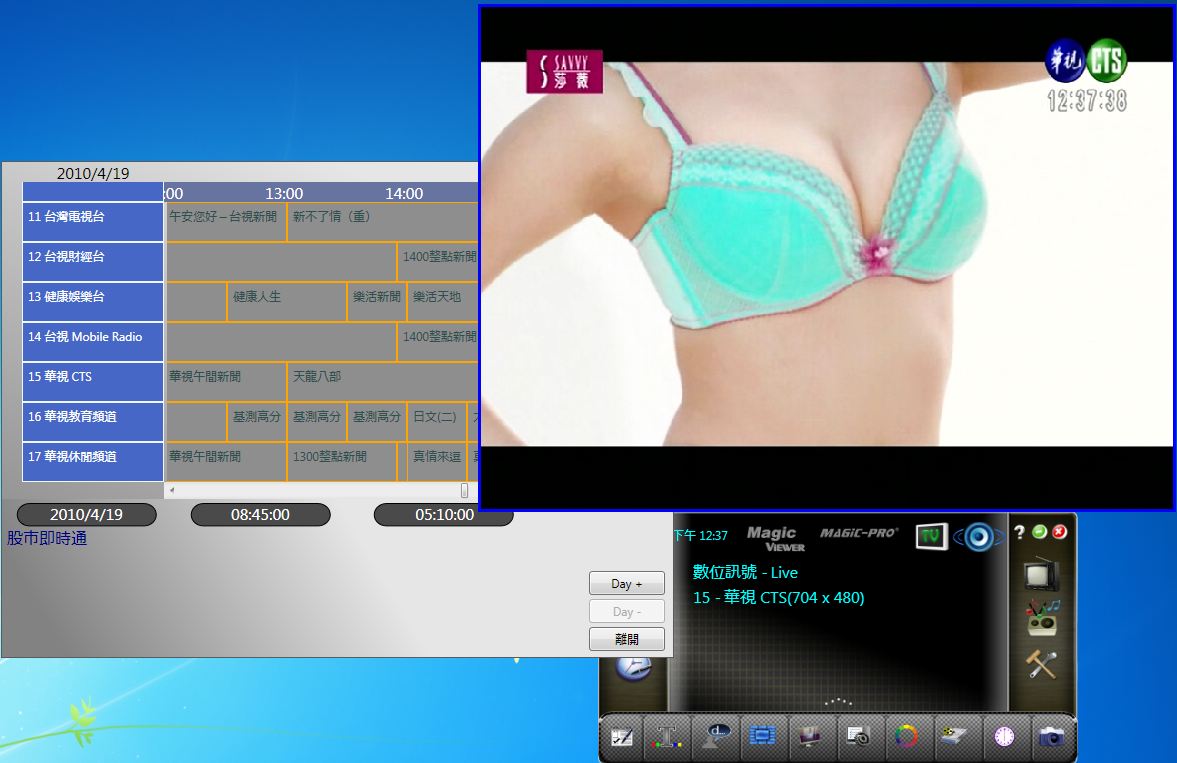Click the program guide scrollbar left arrow
This screenshot has height=763, width=1177.
[x=172, y=490]
